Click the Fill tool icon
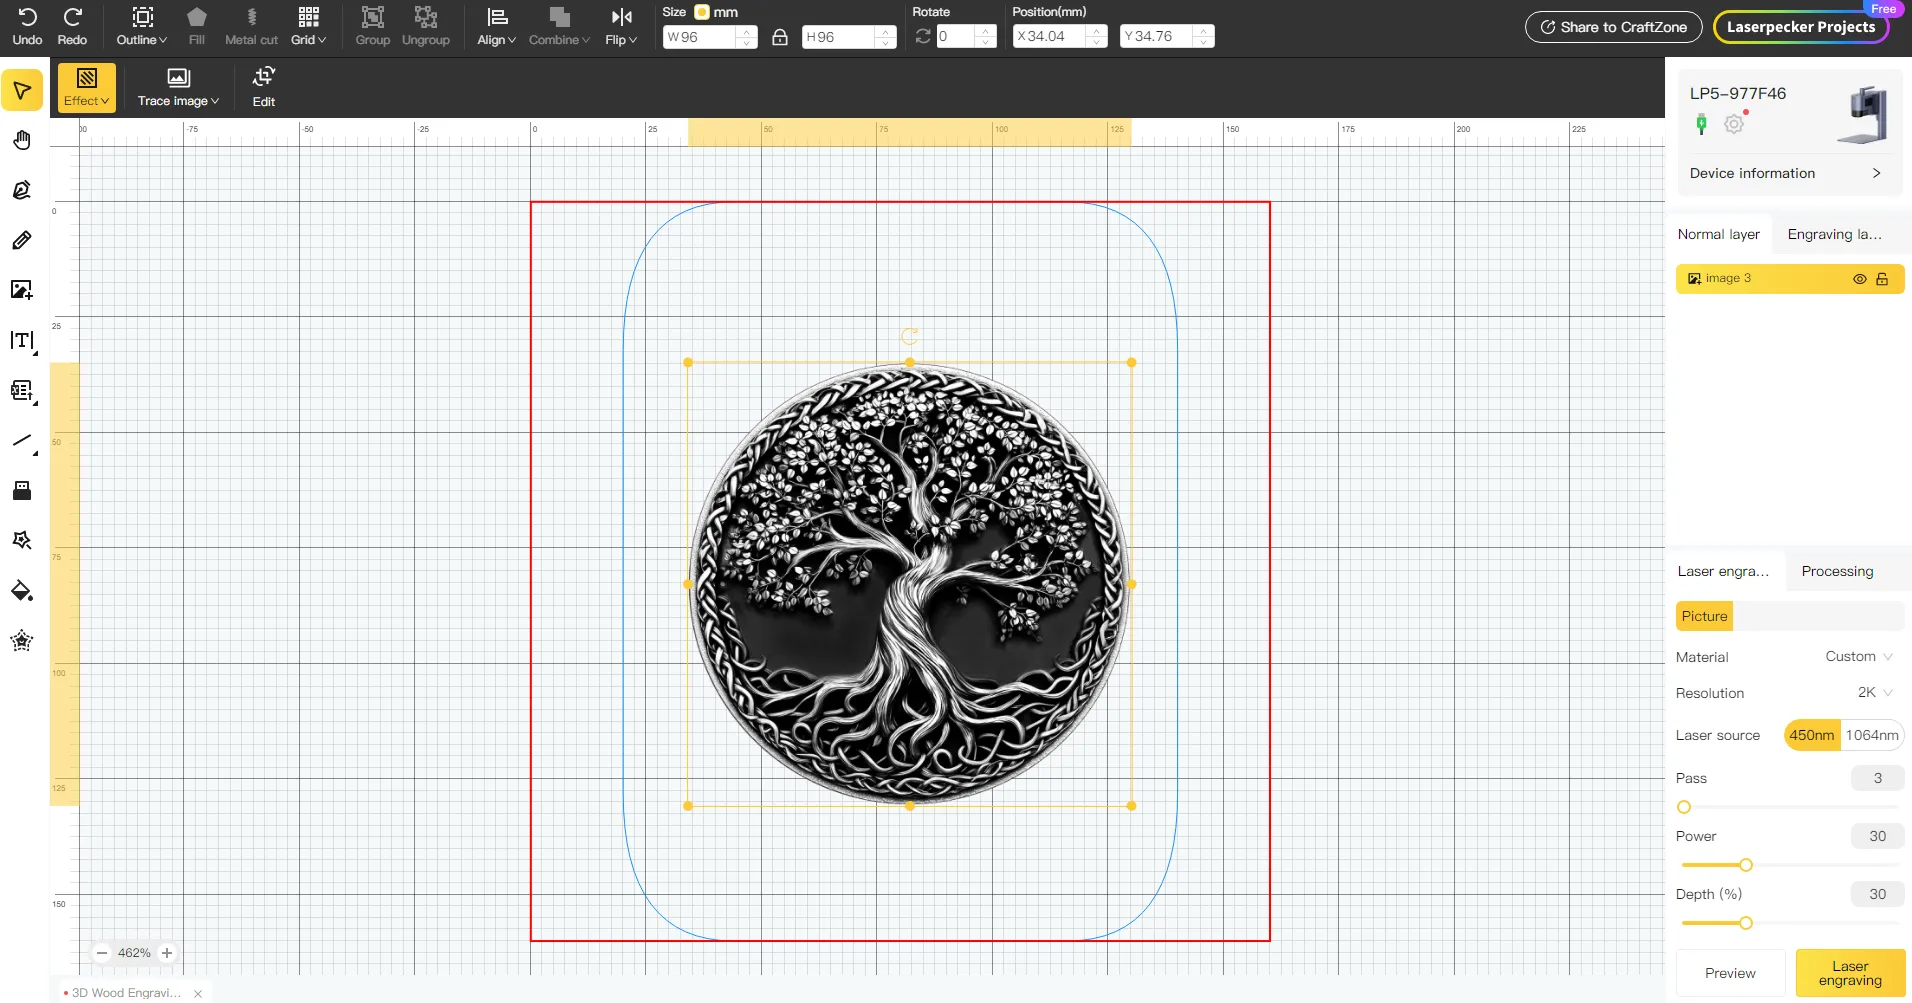 197,17
